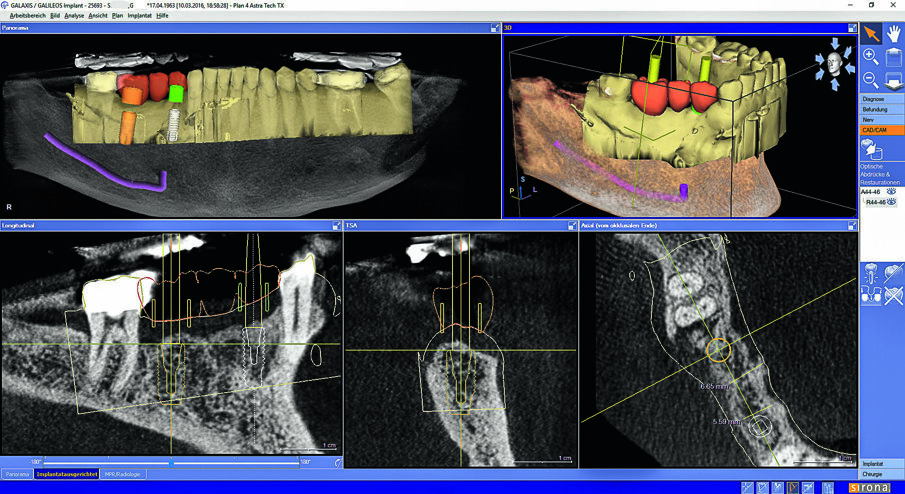Expand the Chirurgie section
The width and height of the screenshot is (905, 494).
[x=882, y=474]
